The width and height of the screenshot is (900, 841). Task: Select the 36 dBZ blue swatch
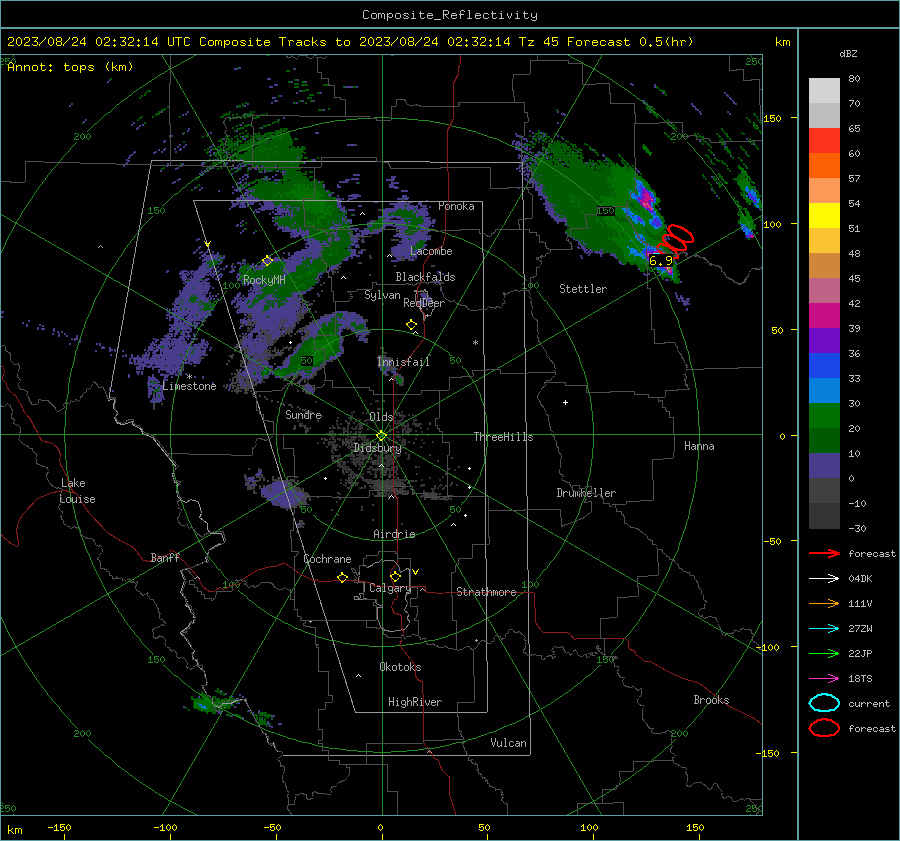click(824, 365)
